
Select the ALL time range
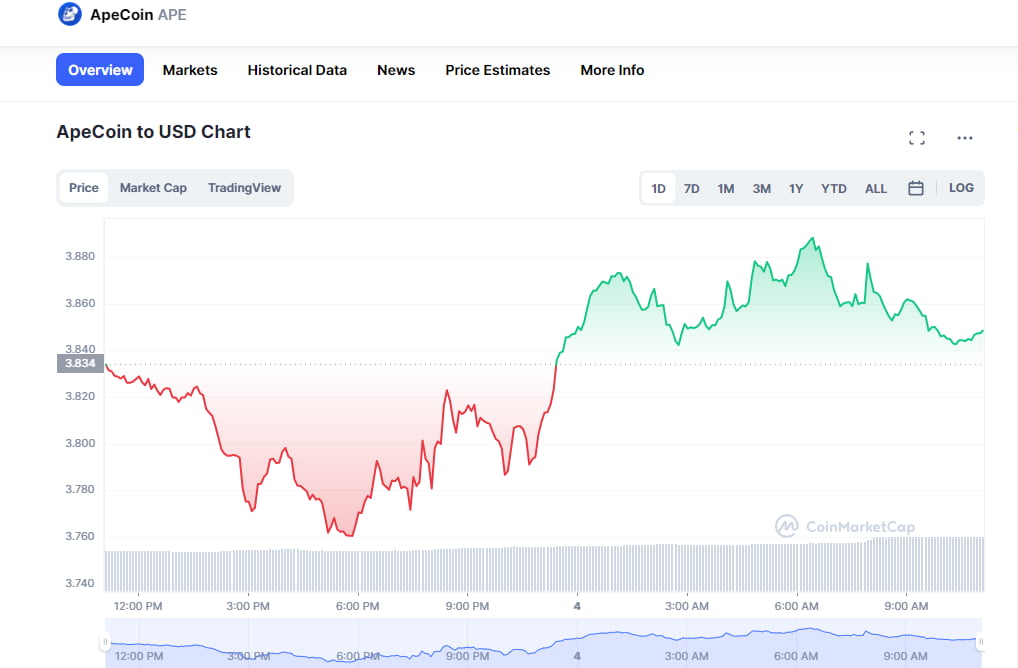coord(876,189)
